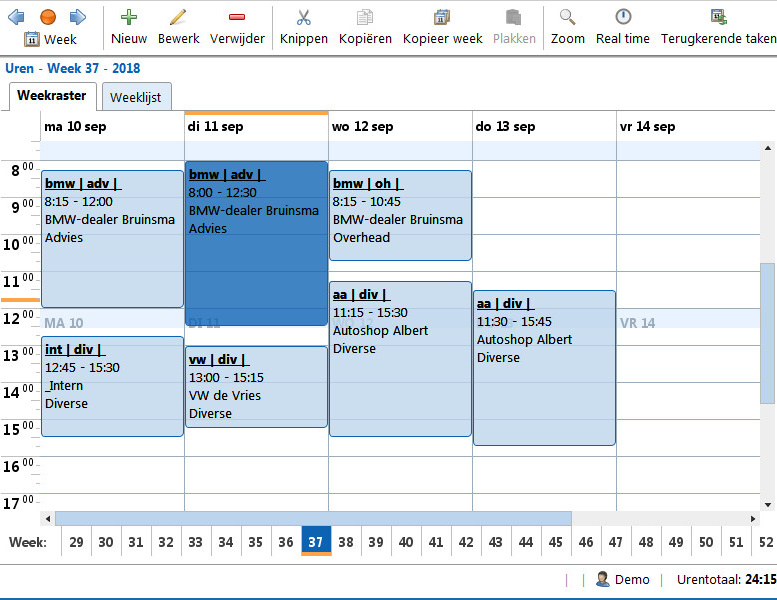Copy entry using Kopiëren
The image size is (777, 600).
coord(365,27)
